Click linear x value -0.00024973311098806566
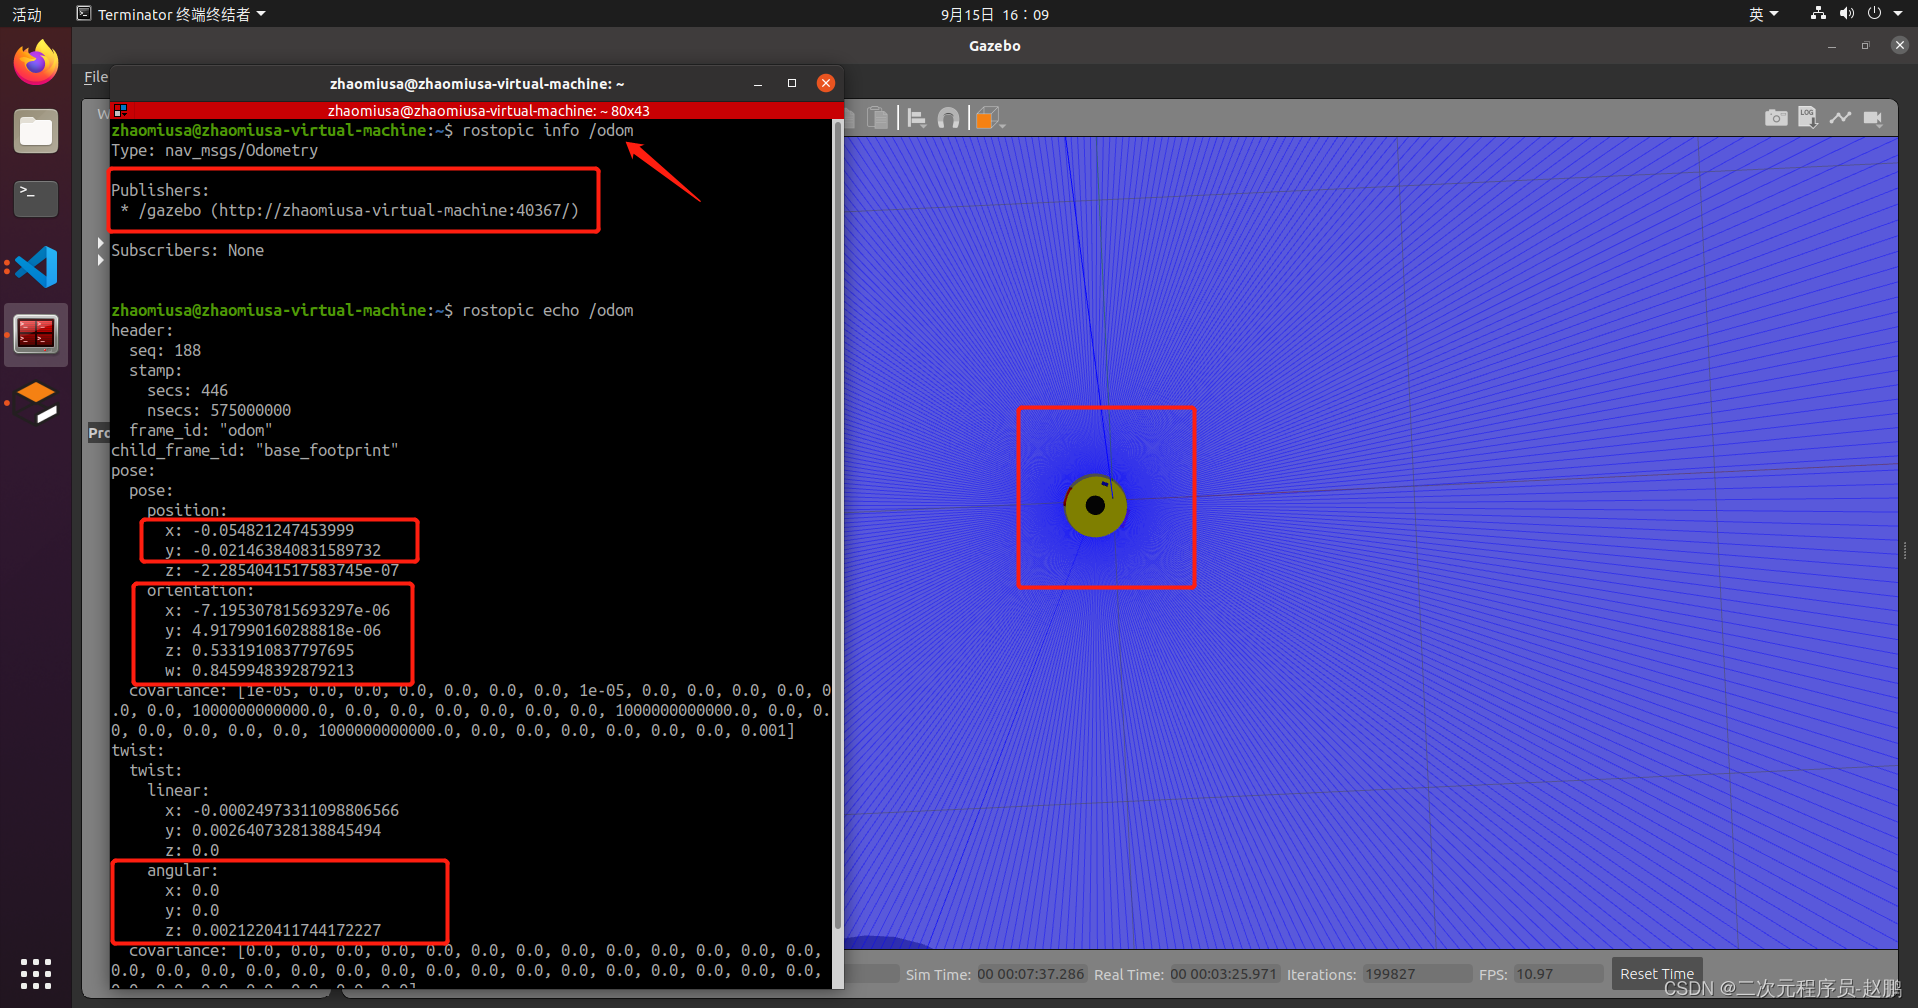 pos(296,810)
